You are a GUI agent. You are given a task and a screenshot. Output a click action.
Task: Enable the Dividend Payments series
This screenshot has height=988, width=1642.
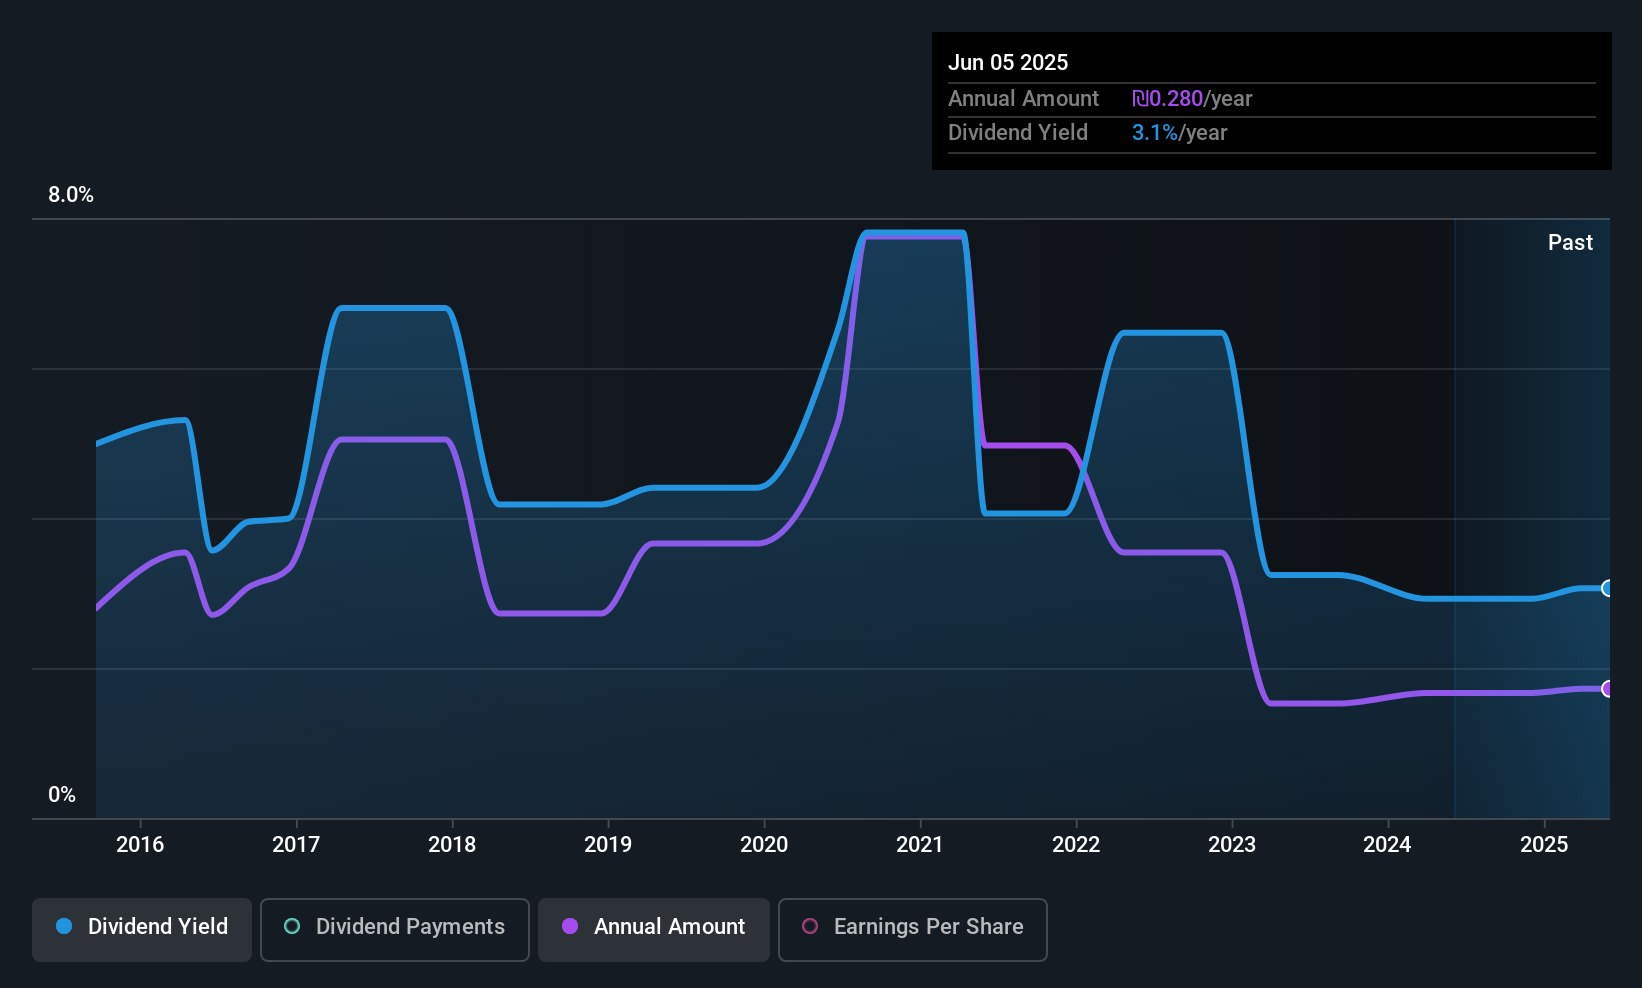coord(395,928)
